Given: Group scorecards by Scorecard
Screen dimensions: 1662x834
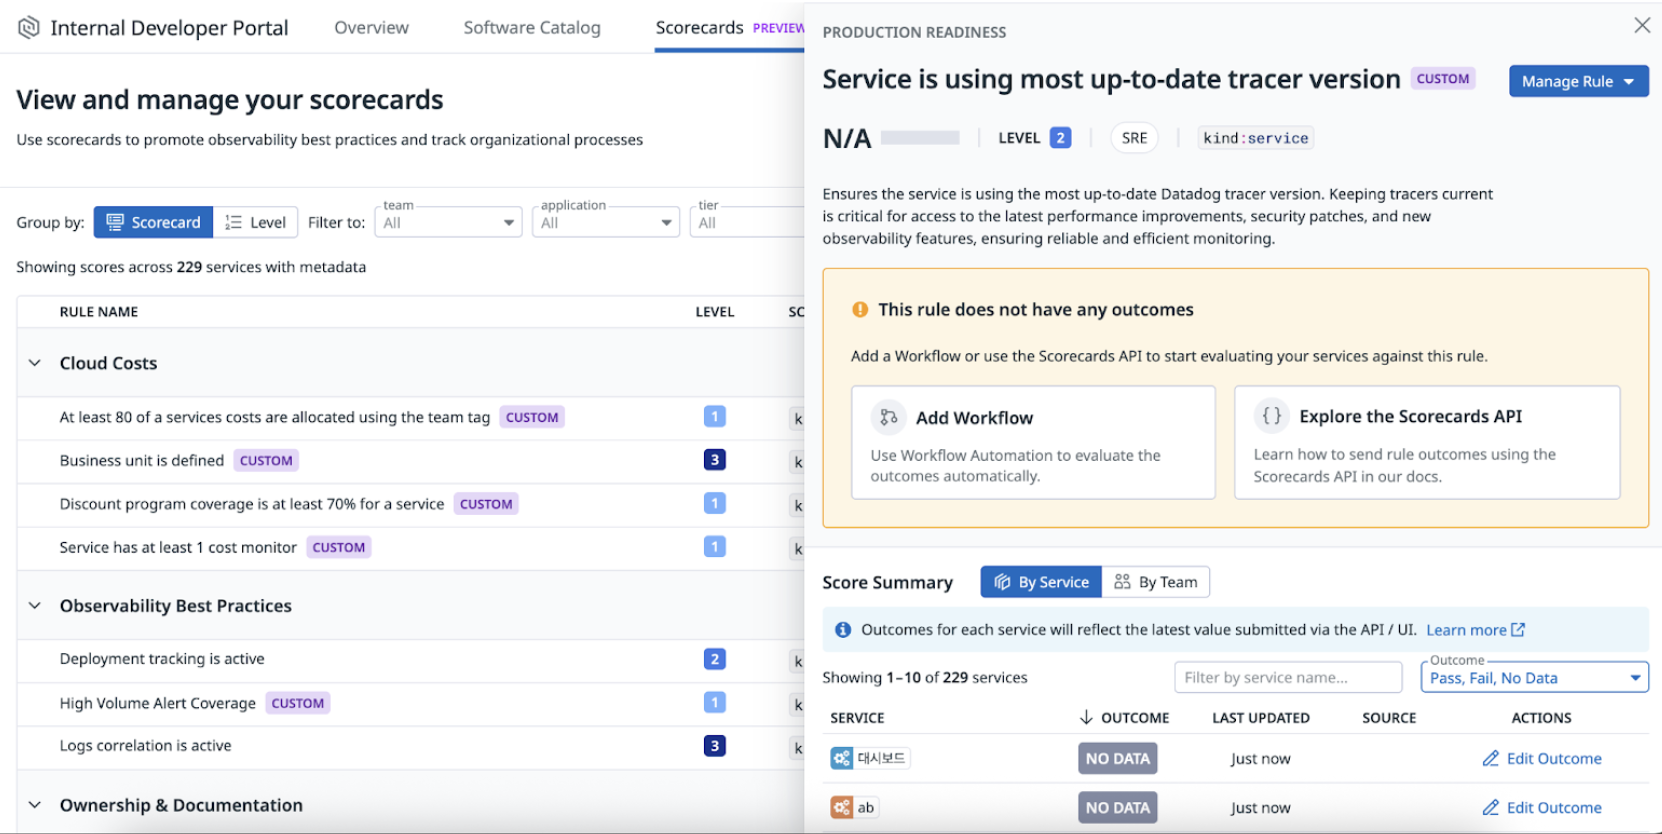Looking at the screenshot, I should [153, 222].
